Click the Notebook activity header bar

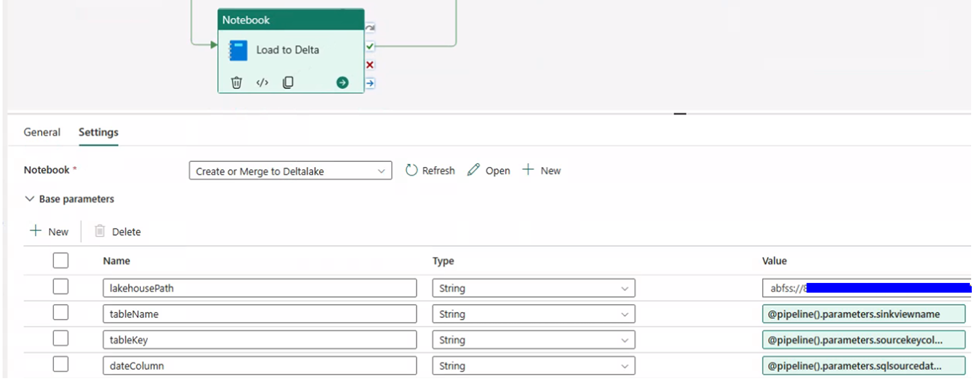[x=291, y=19]
